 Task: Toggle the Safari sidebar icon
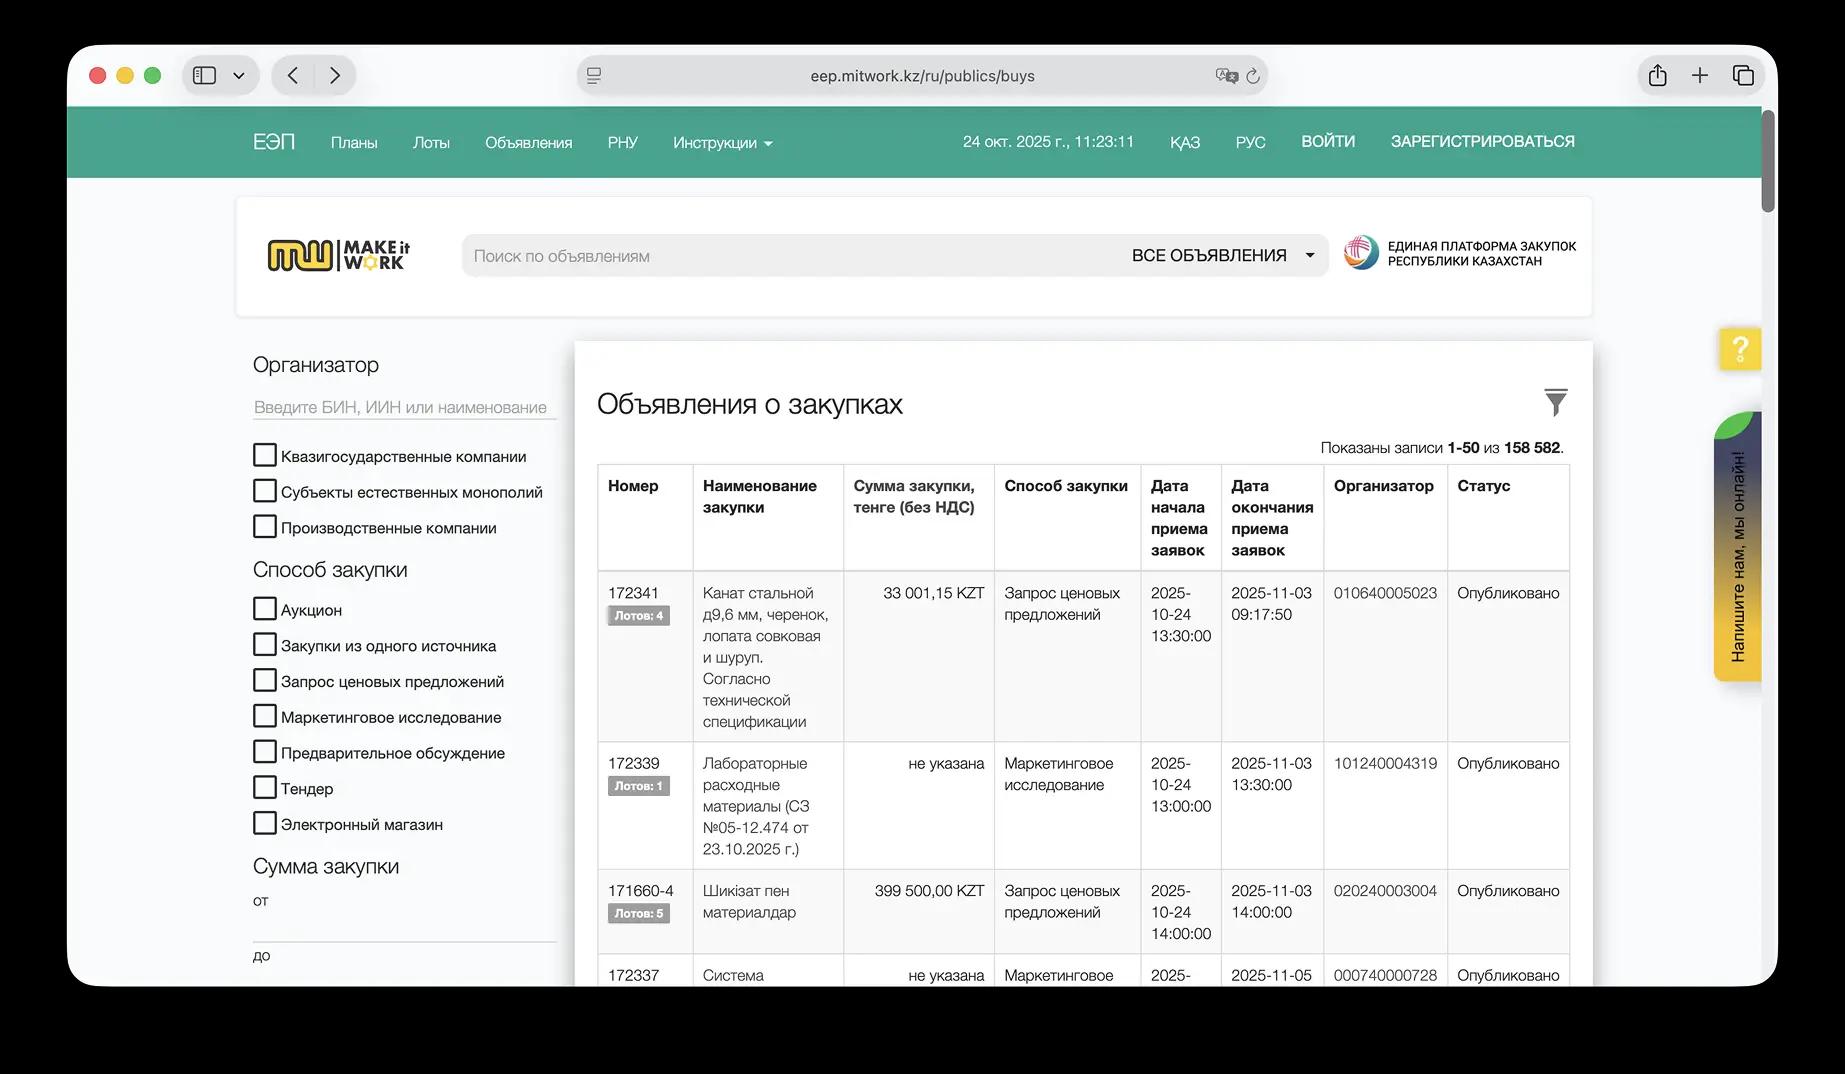tap(205, 76)
